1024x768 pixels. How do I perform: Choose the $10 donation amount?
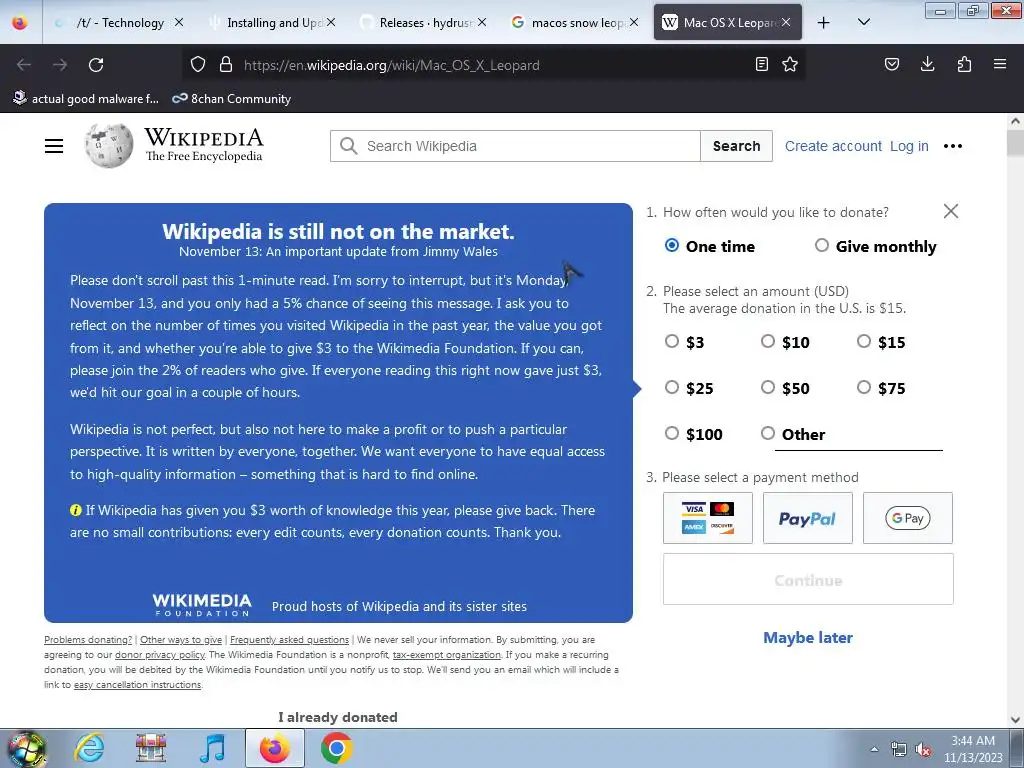[x=768, y=342]
